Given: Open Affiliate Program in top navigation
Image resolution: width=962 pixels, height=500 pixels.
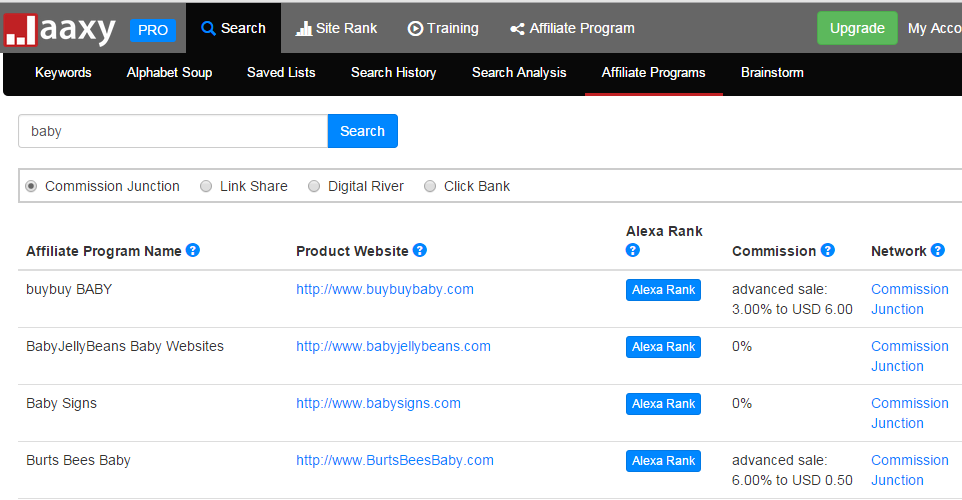Looking at the screenshot, I should click(x=572, y=28).
